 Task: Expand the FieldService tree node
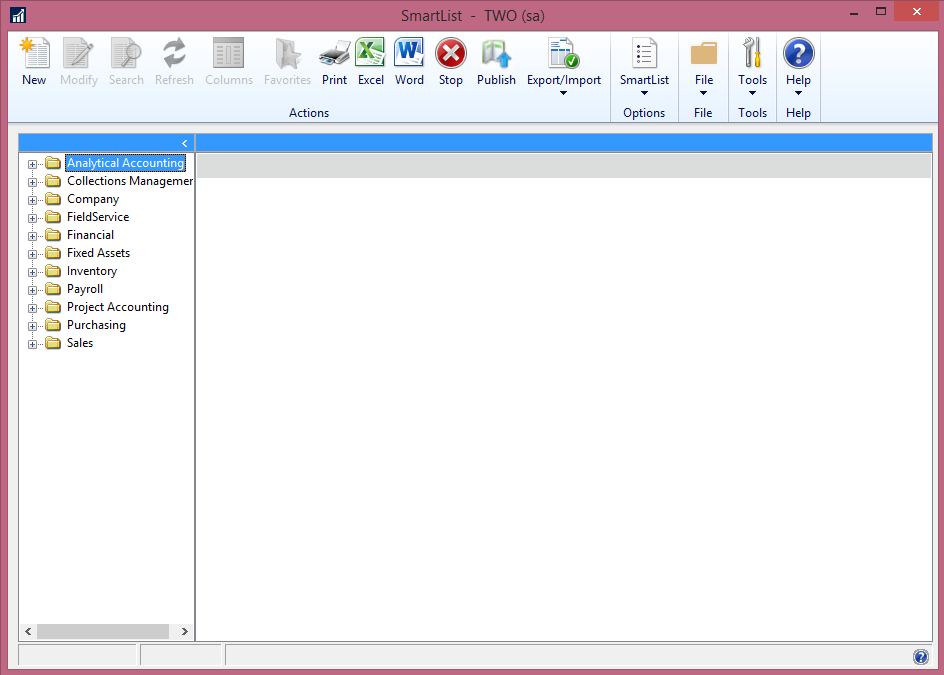point(33,218)
